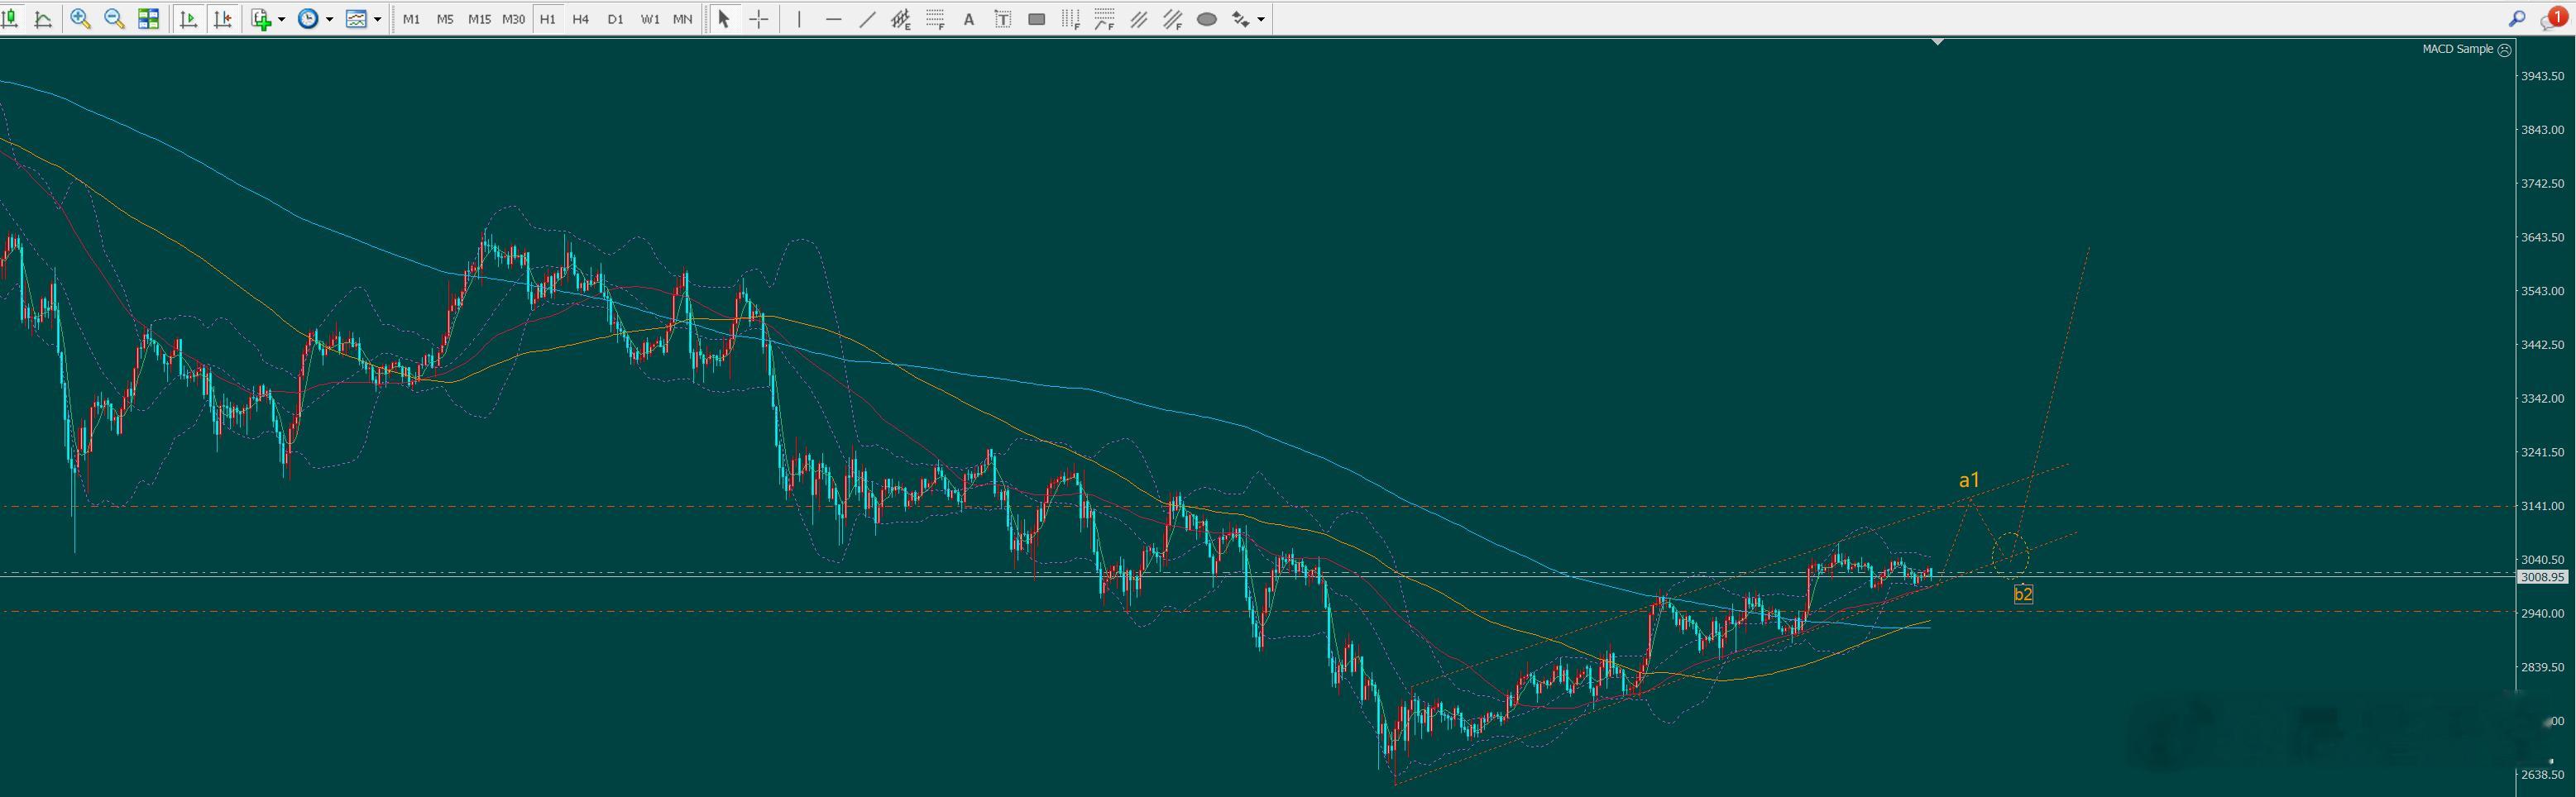
Task: Add an indicator with the green plus icon
Action: 262,19
